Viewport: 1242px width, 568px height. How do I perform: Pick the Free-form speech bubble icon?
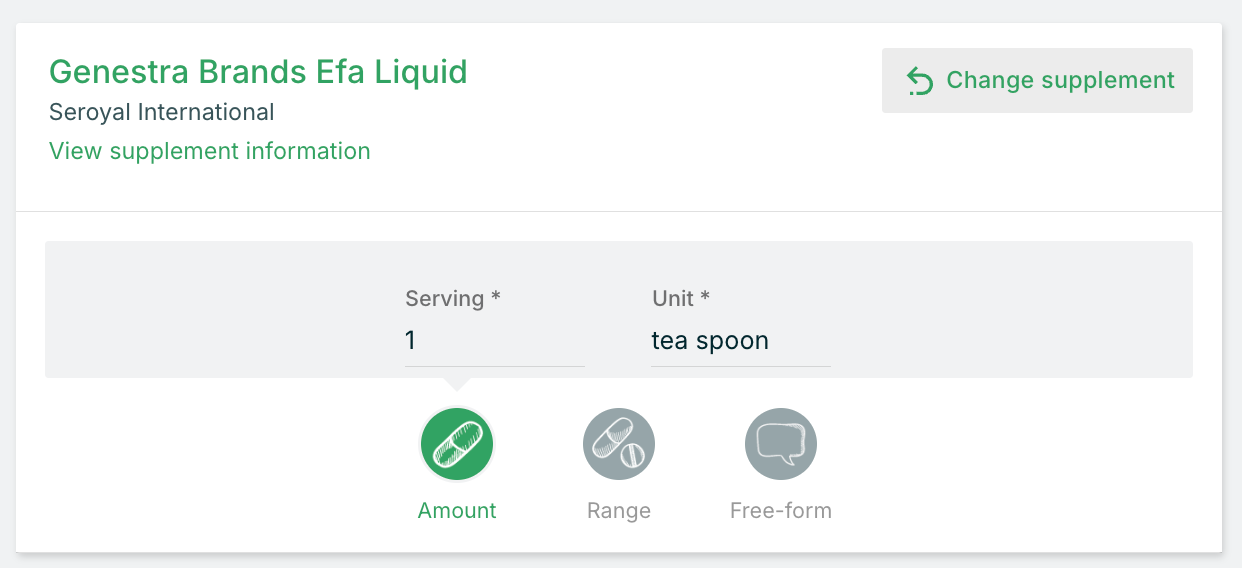point(781,444)
